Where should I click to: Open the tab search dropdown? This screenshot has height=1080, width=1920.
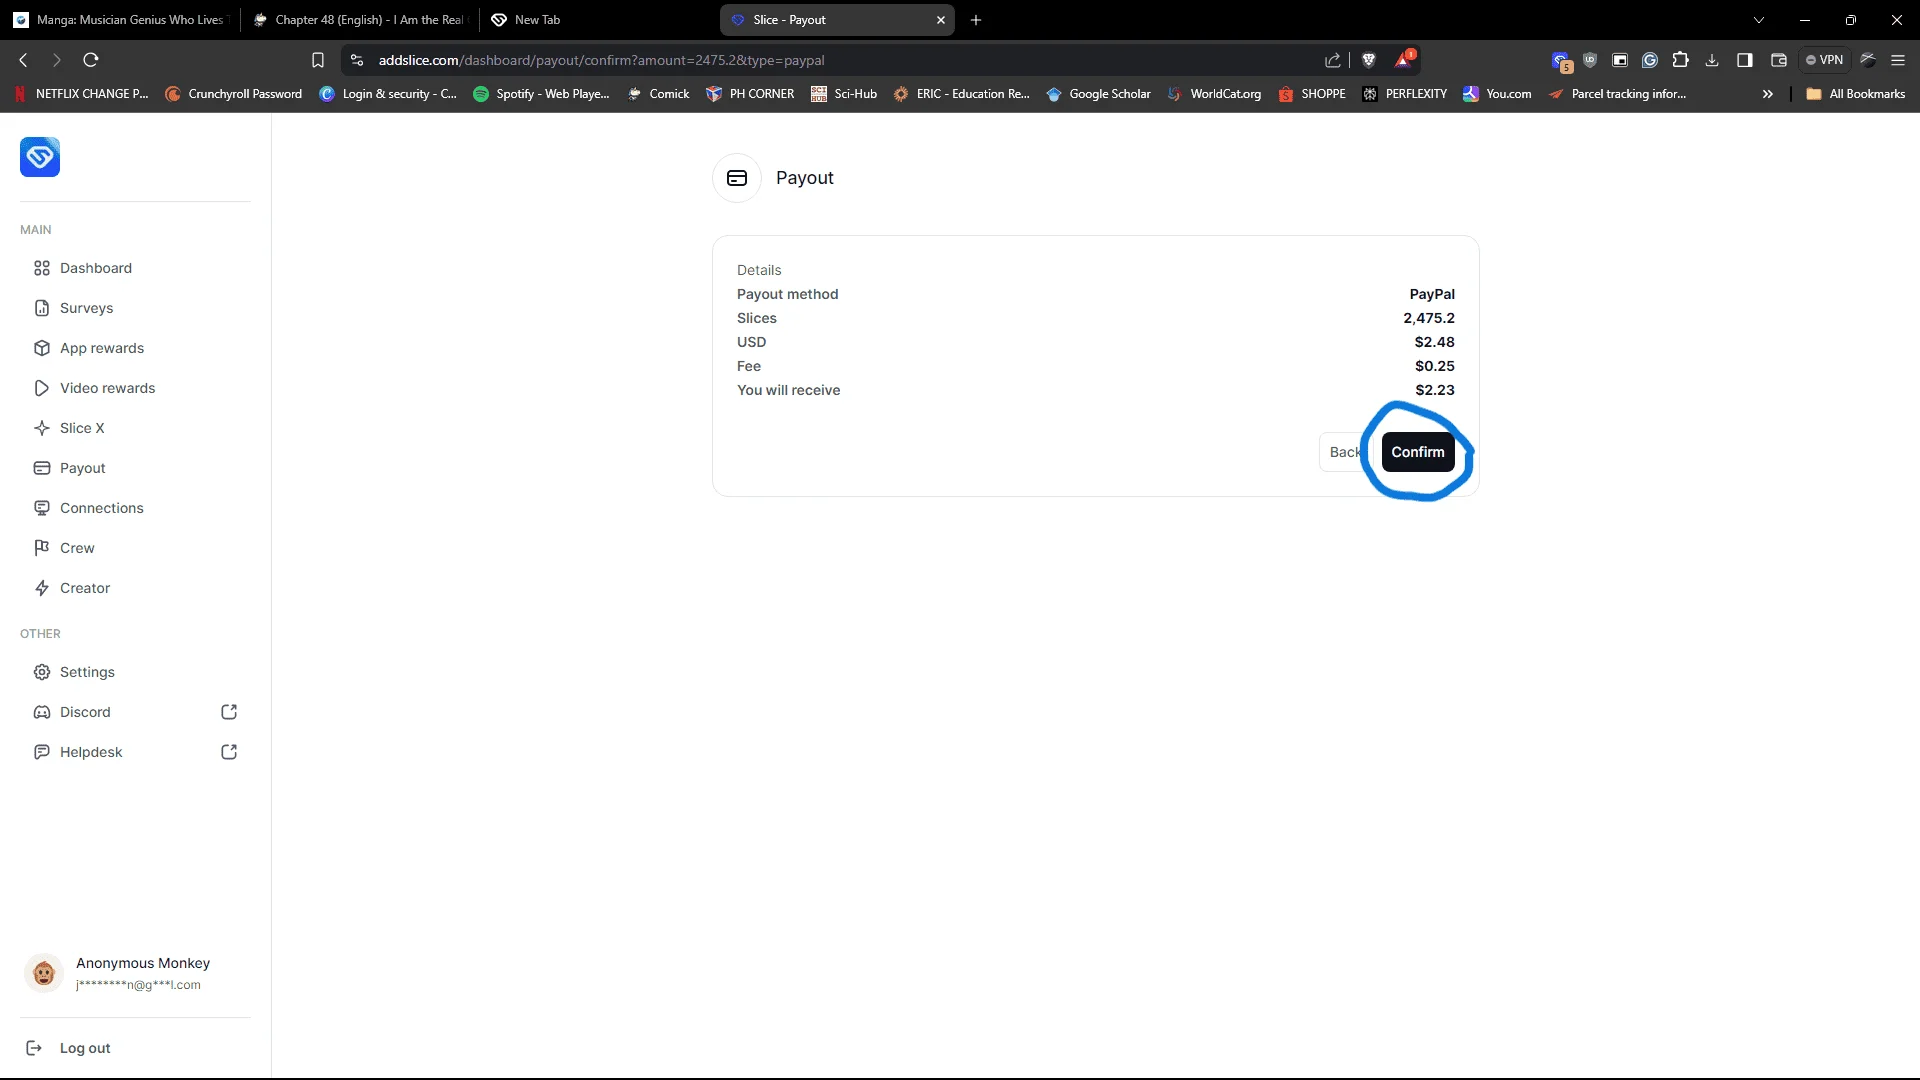tap(1759, 19)
